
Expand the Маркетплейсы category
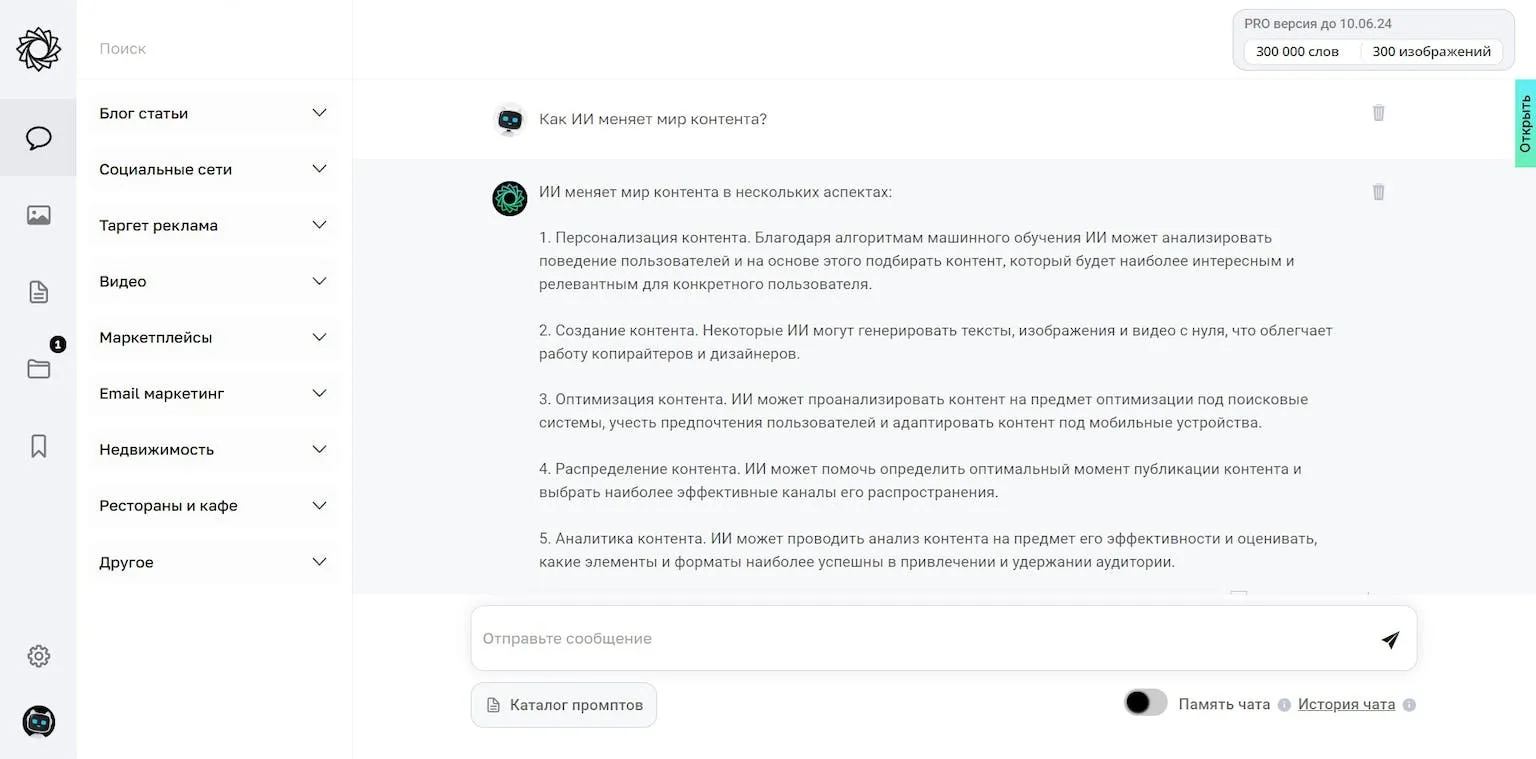(214, 337)
